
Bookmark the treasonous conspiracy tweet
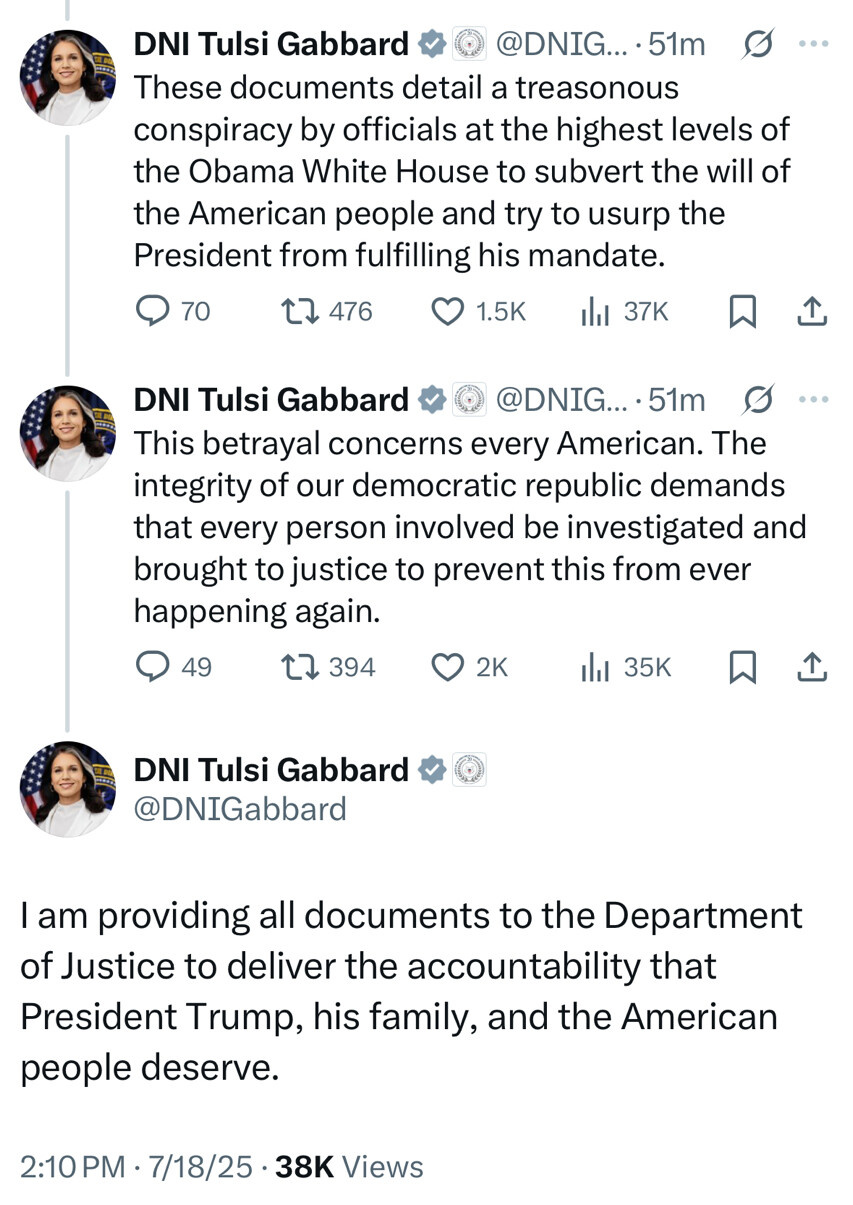[x=741, y=313]
